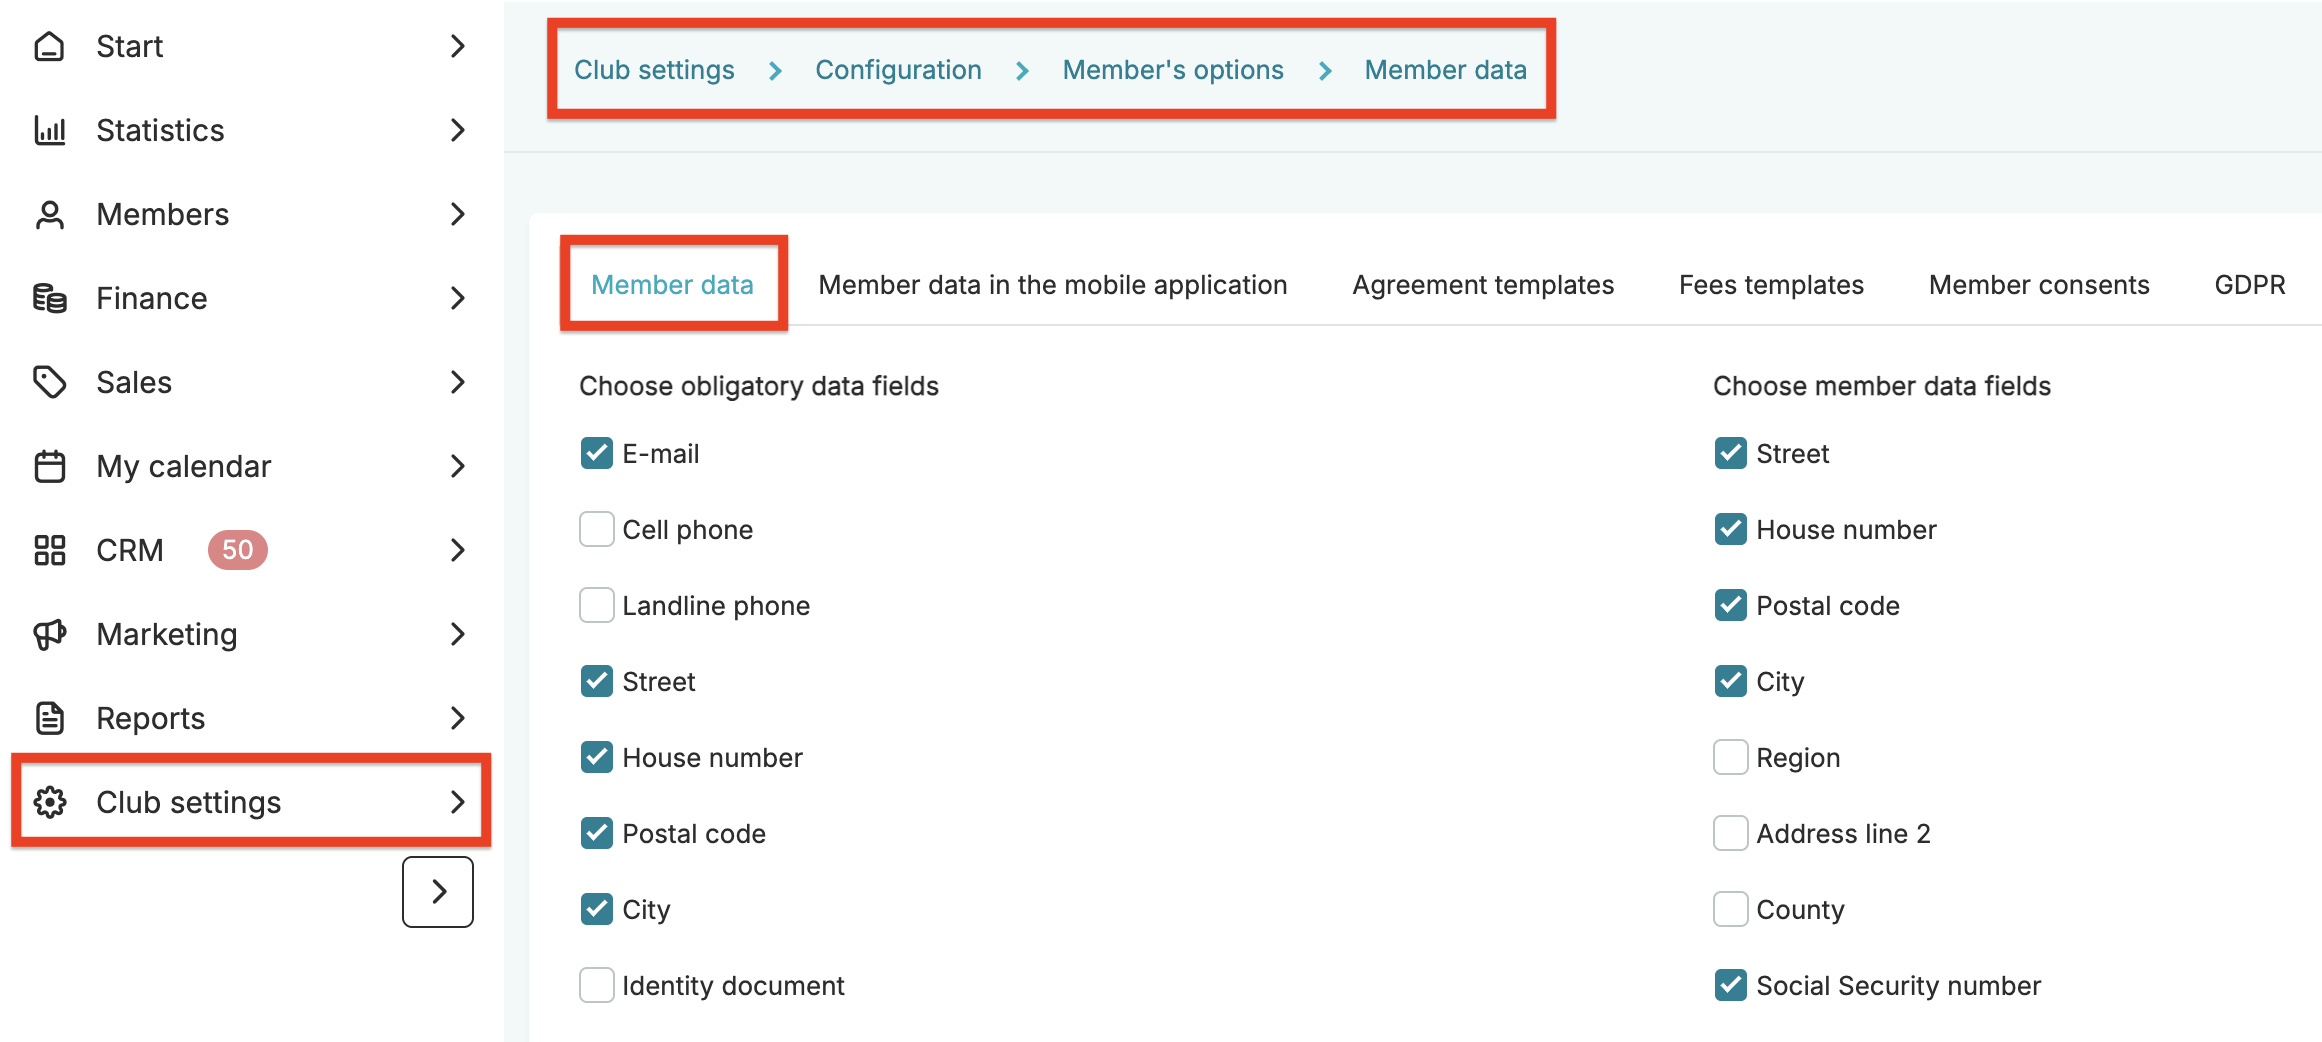Viewport: 2322px width, 1042px height.
Task: Check the Identity document checkbox
Action: (x=597, y=986)
